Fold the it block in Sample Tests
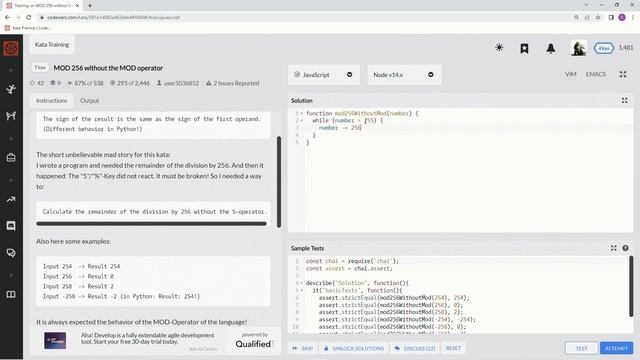The image size is (640, 360). (x=302, y=290)
